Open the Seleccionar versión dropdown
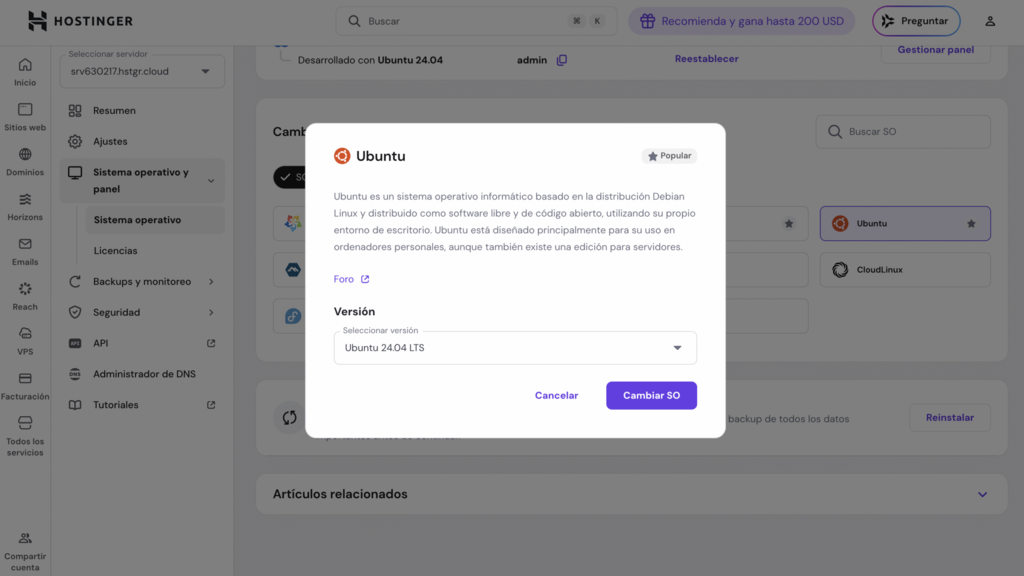The image size is (1024, 576). [514, 347]
